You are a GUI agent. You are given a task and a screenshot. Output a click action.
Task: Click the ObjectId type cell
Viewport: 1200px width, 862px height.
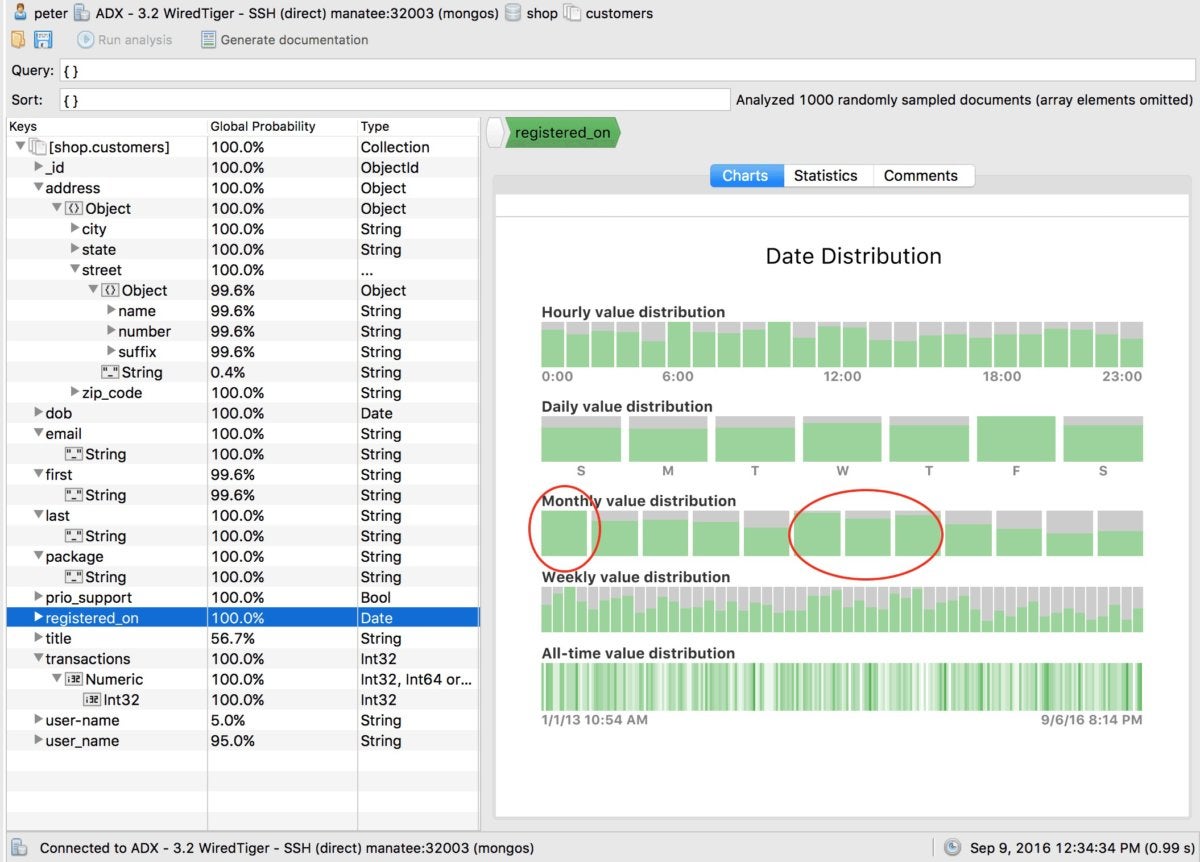390,168
